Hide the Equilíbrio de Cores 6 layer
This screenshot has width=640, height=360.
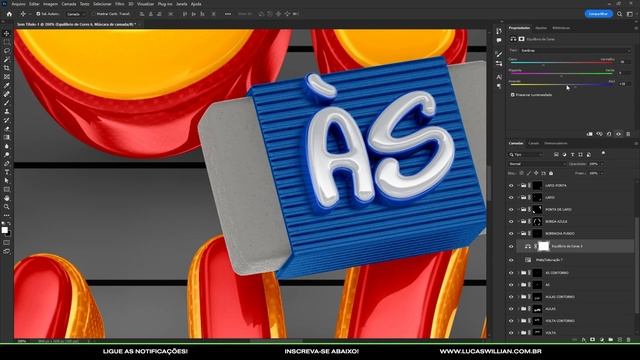coord(511,246)
